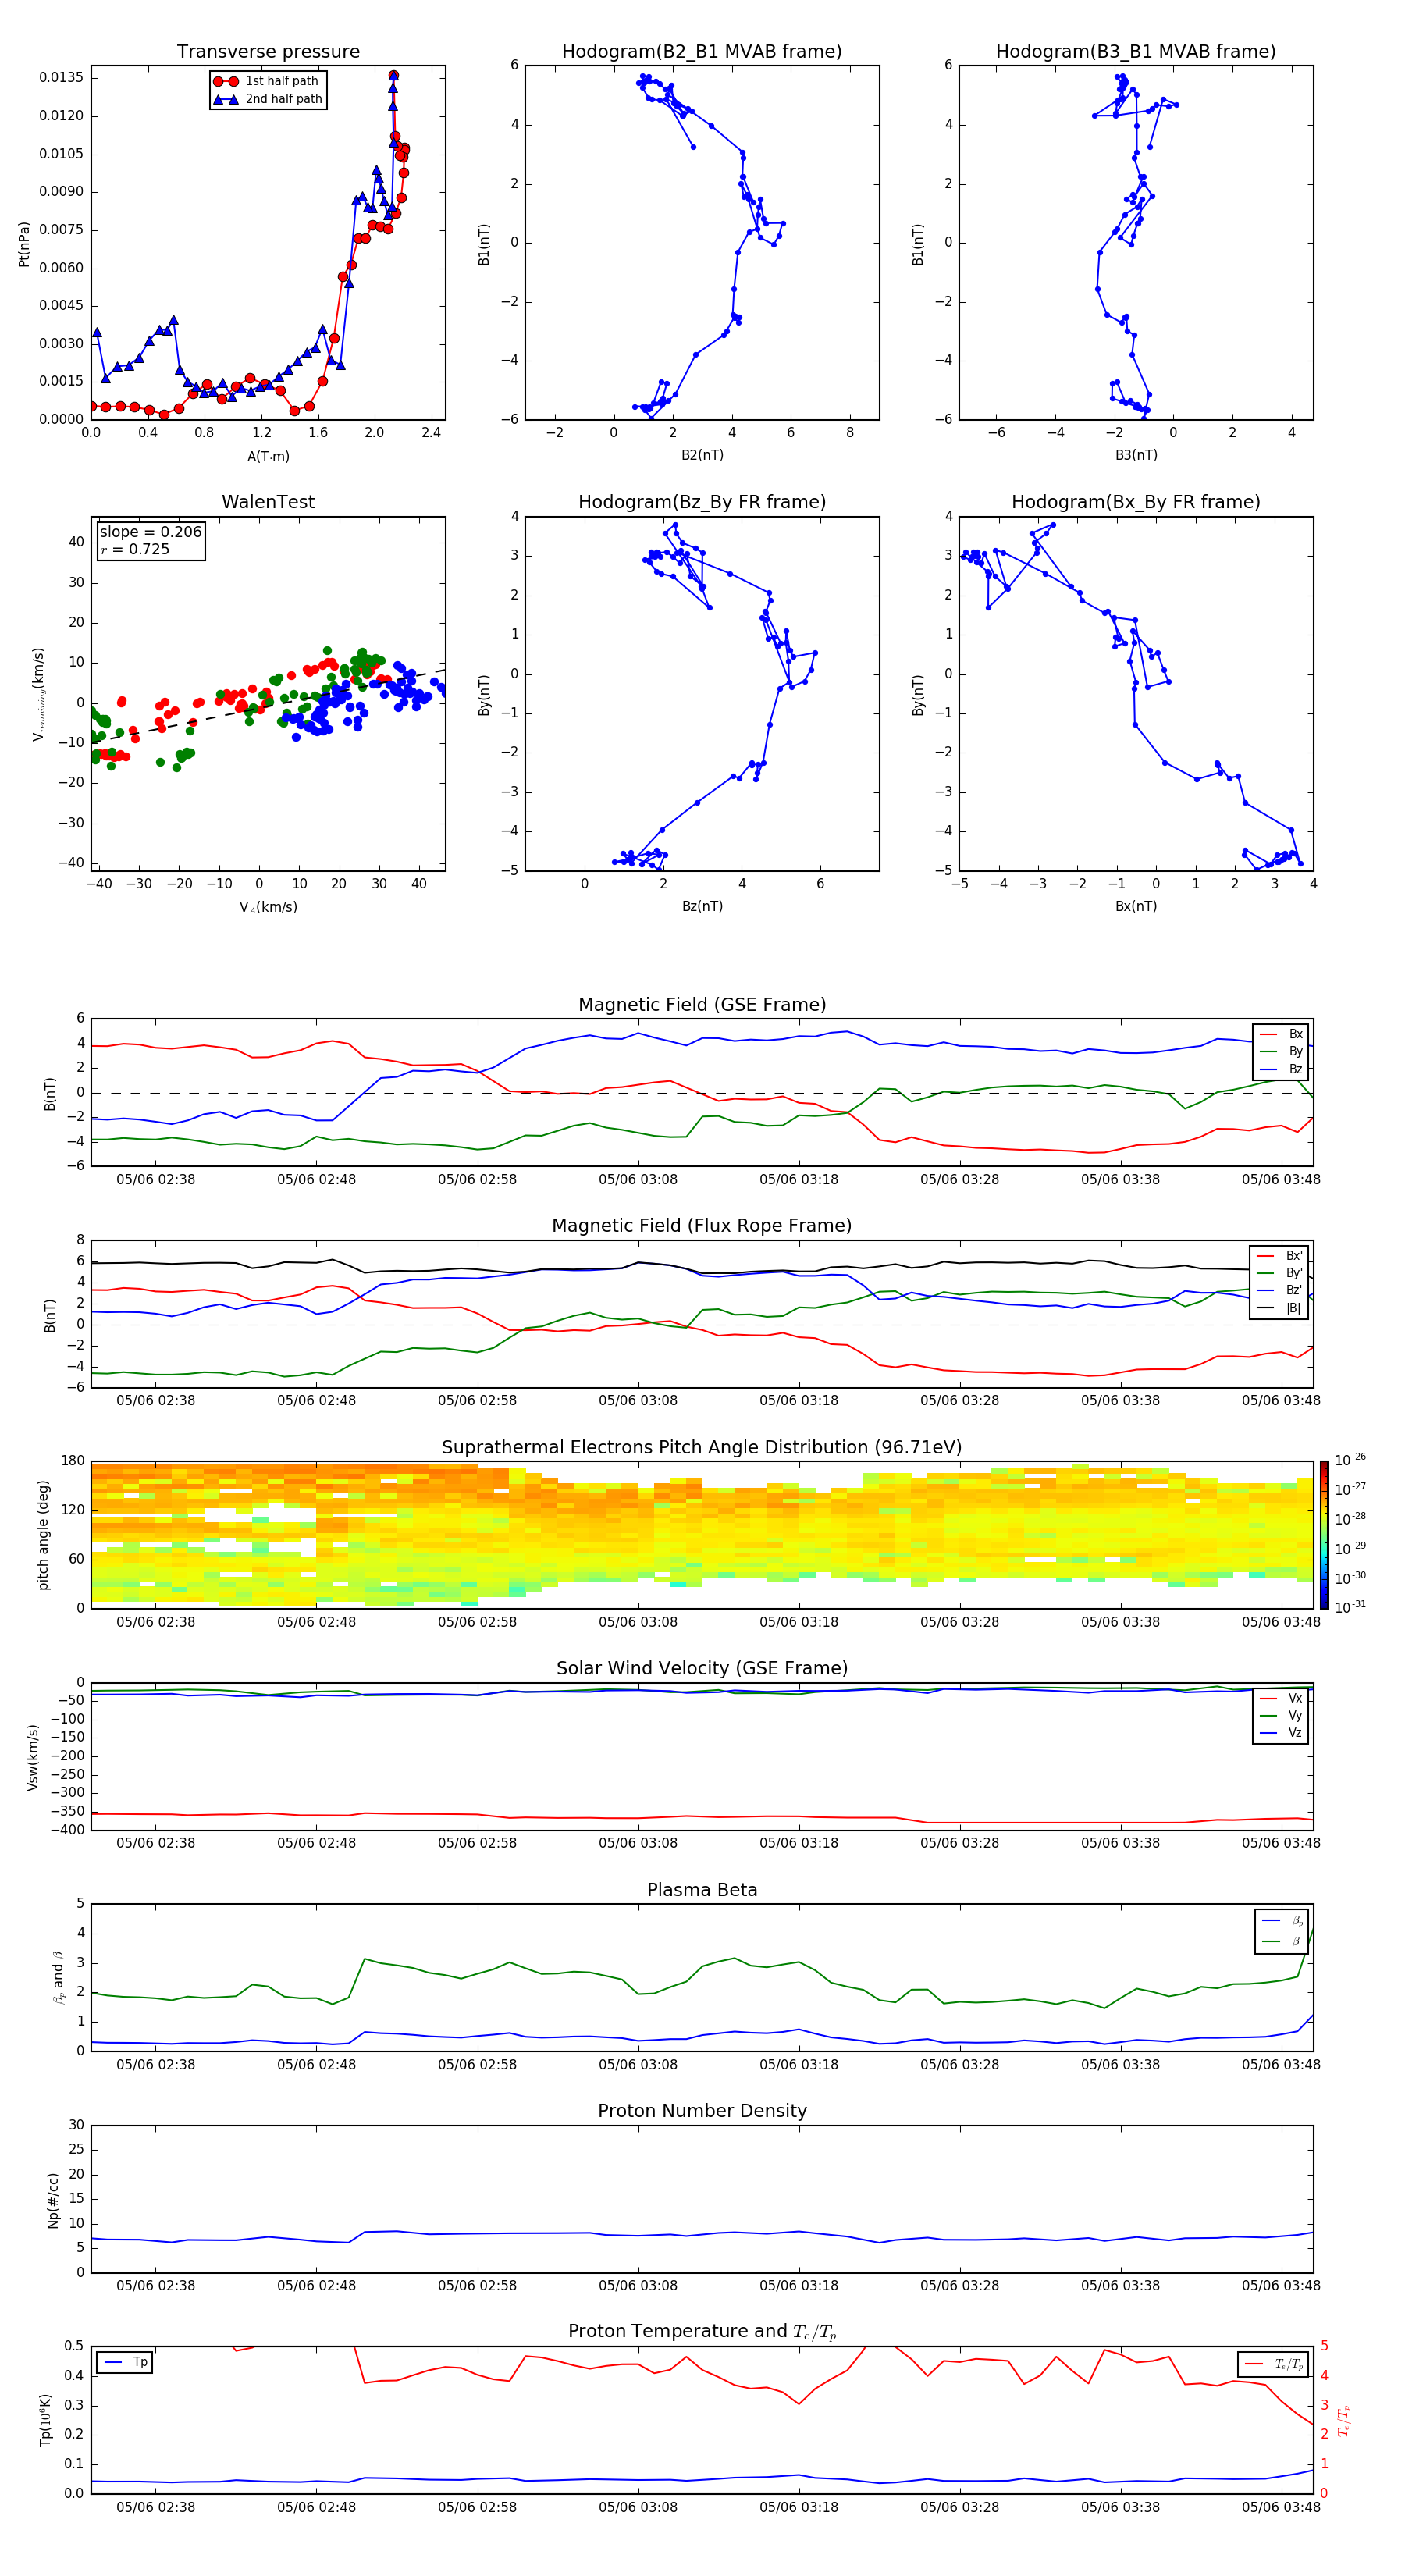Select the "A(T·m)" x-axis label
This screenshot has width=1405, height=2576.
[x=268, y=456]
